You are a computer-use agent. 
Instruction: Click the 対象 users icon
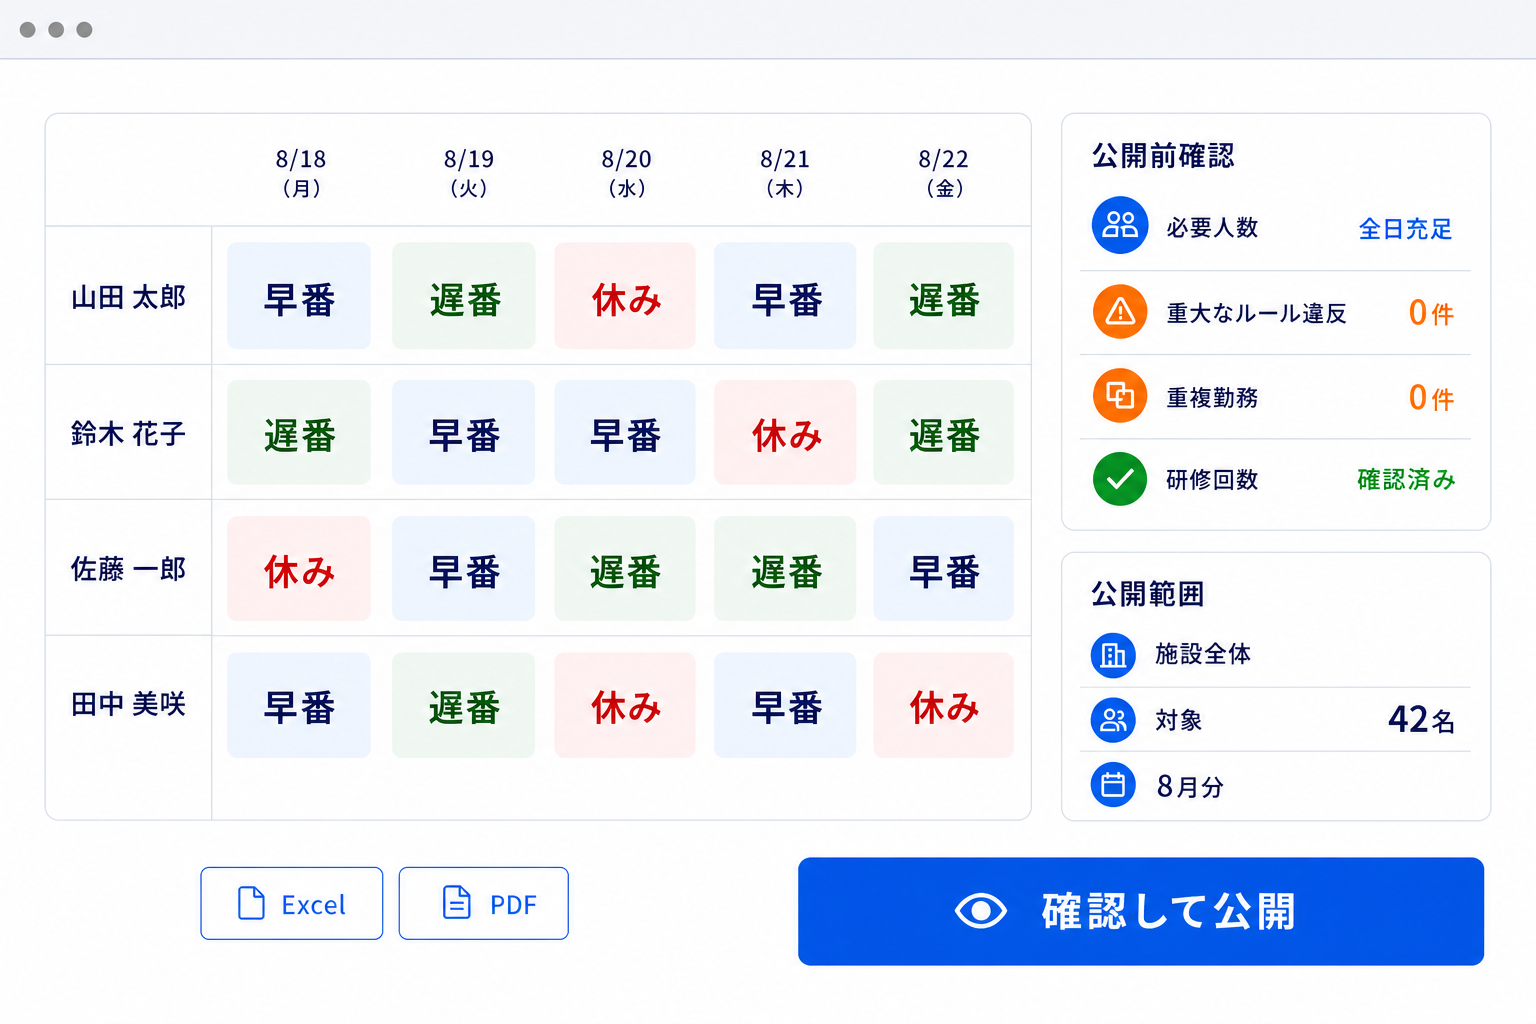point(1113,720)
